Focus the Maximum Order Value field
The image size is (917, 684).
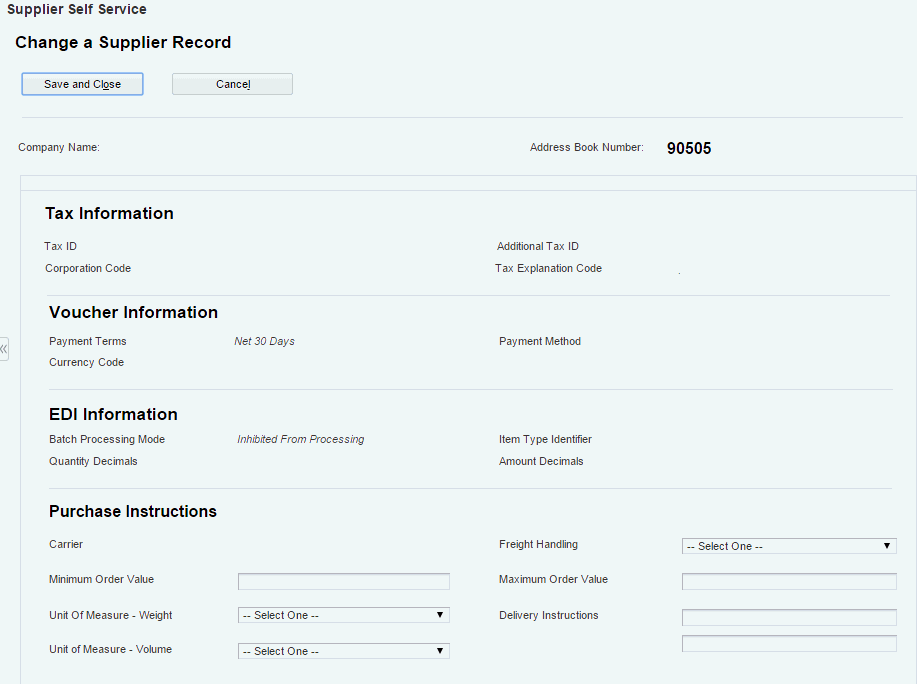[x=789, y=581]
